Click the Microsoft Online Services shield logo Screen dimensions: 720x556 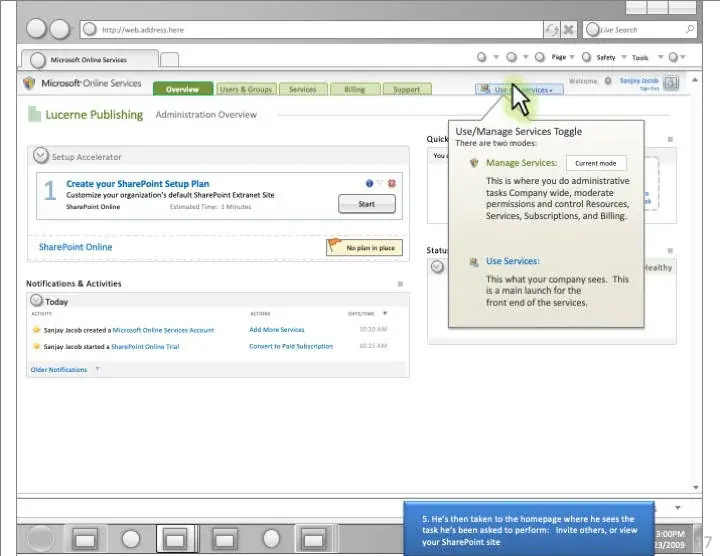(x=29, y=83)
